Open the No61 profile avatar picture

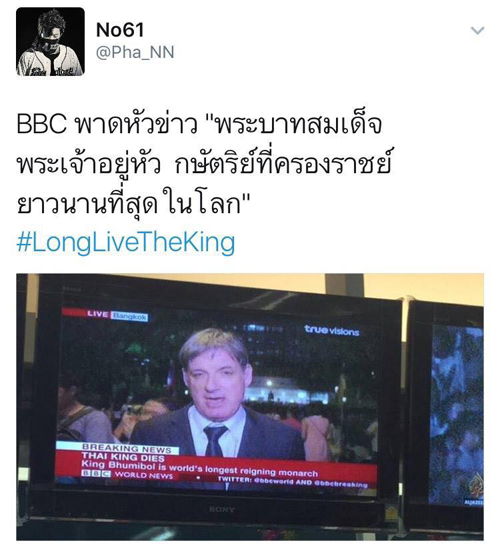(x=50, y=42)
